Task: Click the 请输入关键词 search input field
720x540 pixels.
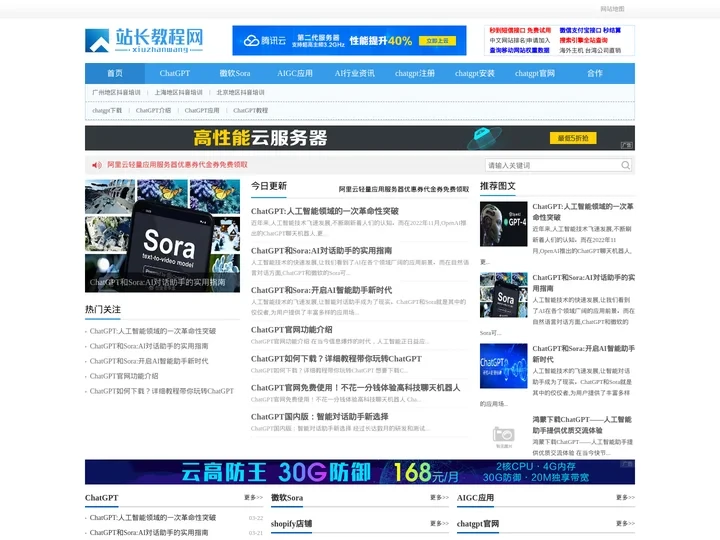Action: (x=552, y=165)
